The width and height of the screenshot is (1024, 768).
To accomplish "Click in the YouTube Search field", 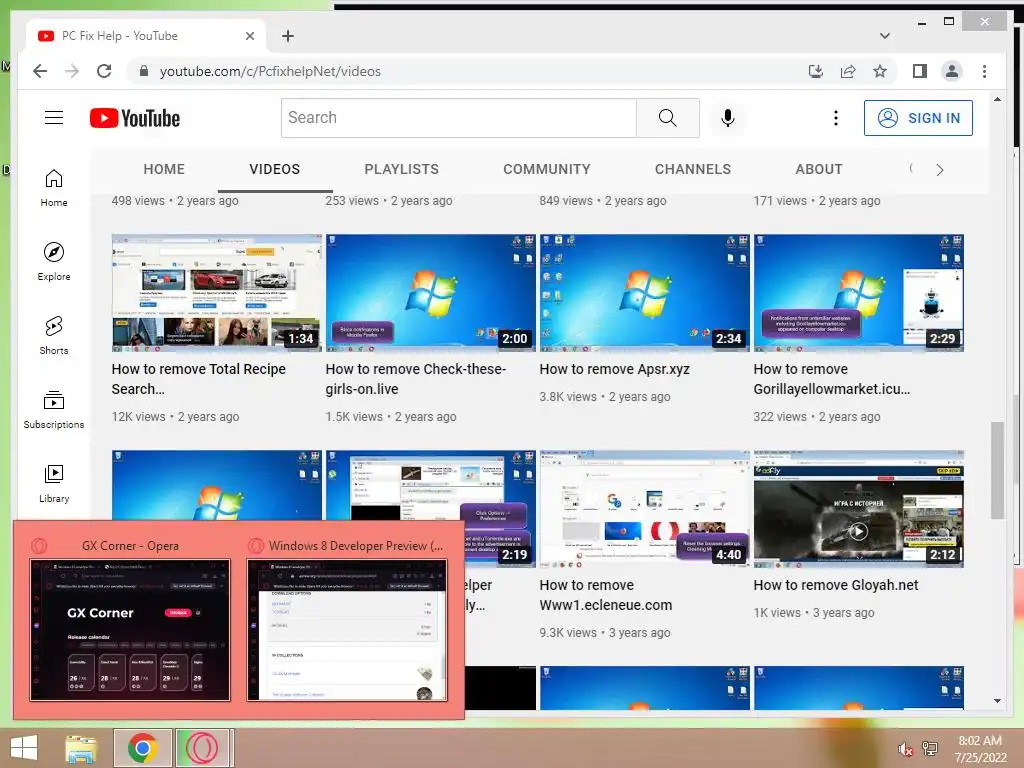I will [458, 118].
